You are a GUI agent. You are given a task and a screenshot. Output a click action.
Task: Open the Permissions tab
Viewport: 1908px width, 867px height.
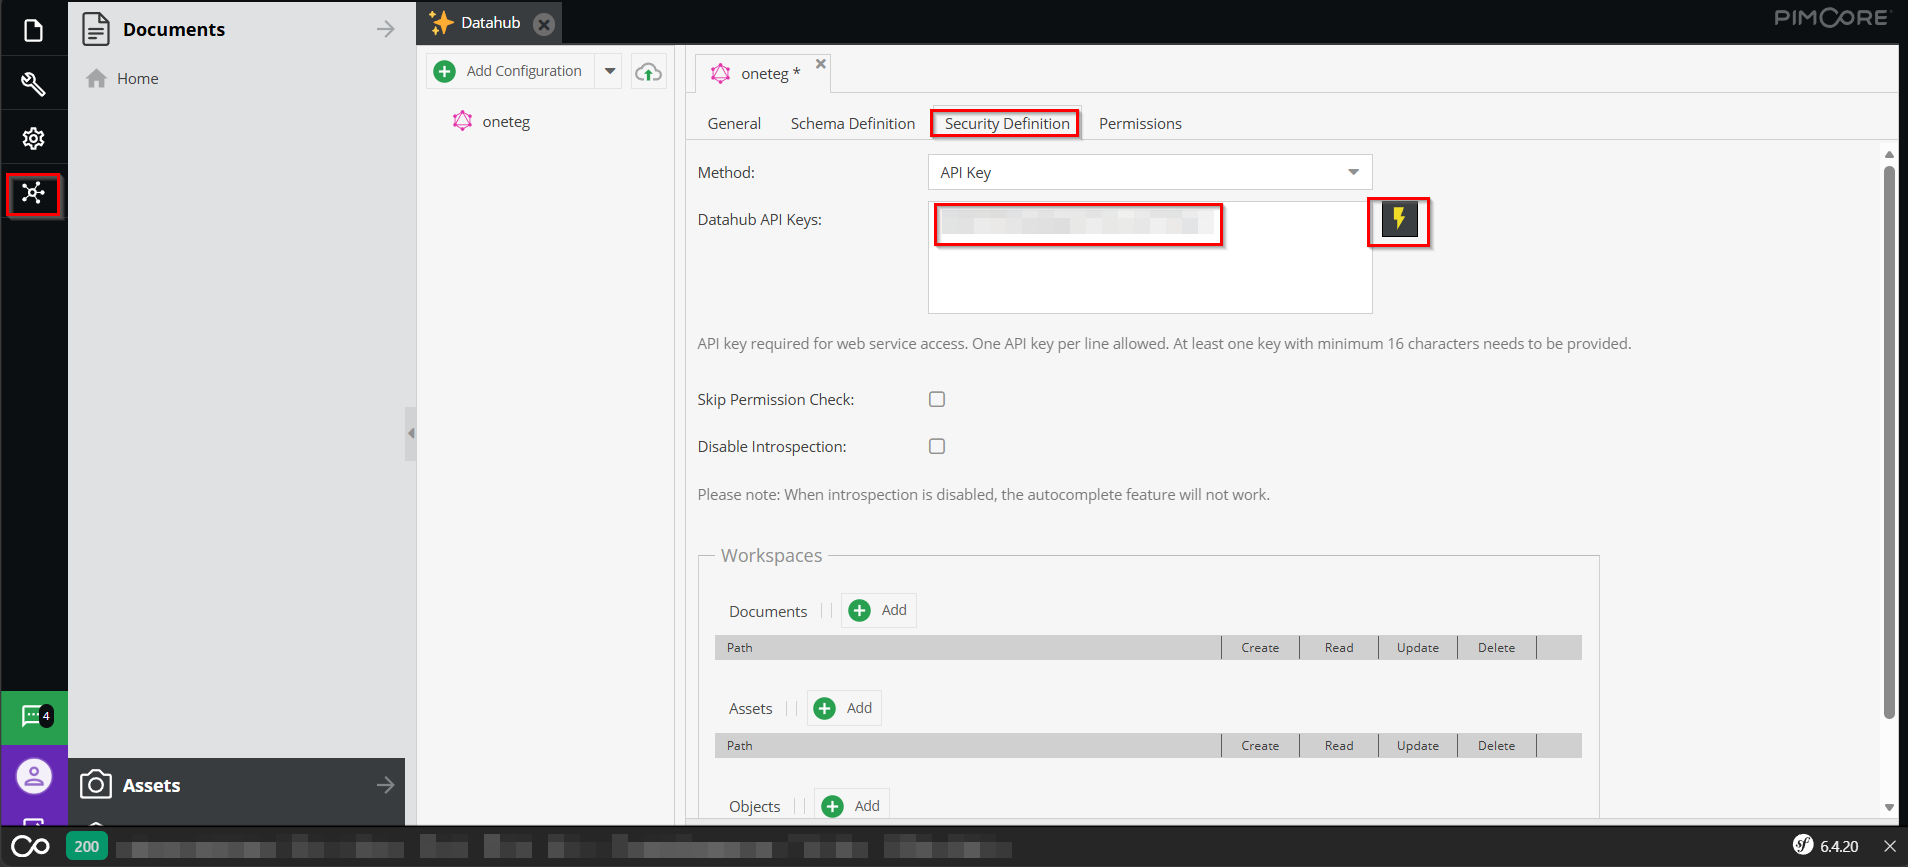[1140, 124]
